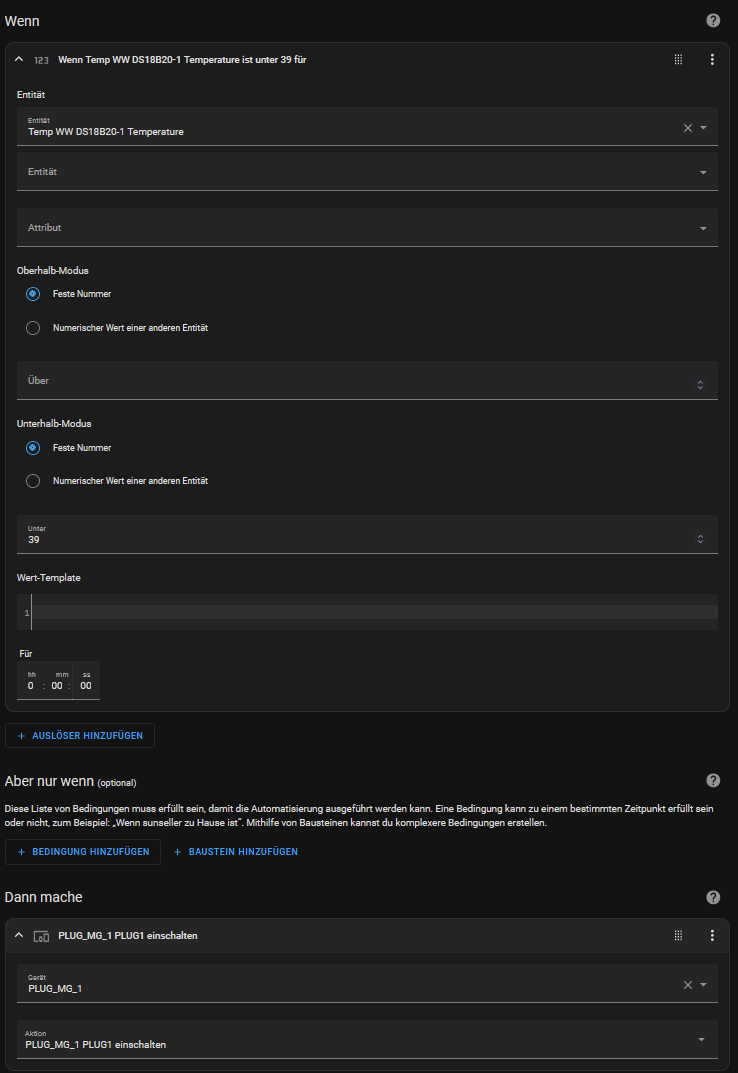738x1073 pixels.
Task: Open three-dot menu of PLUG_MG_1 action
Action: (x=712, y=936)
